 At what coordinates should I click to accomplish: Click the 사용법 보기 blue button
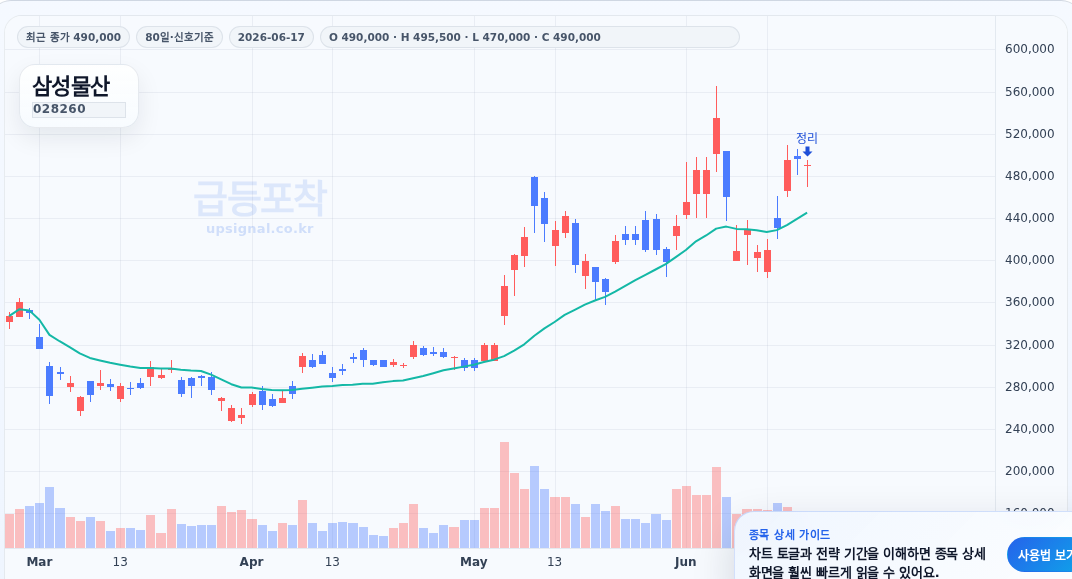tap(1041, 554)
